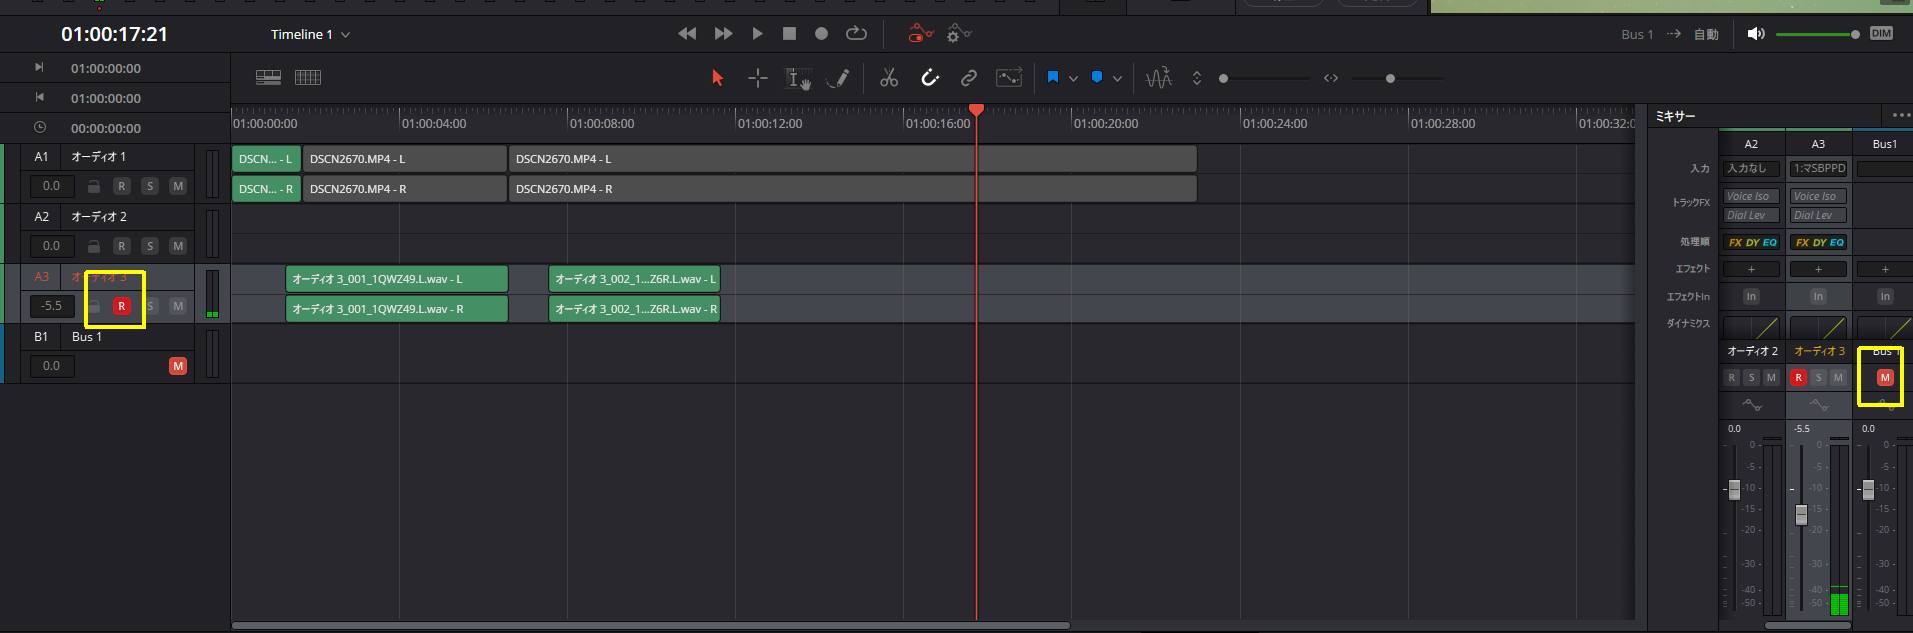This screenshot has height=633, width=1913.
Task: Mute the A1 オーディオ 1 track
Action: (x=178, y=186)
